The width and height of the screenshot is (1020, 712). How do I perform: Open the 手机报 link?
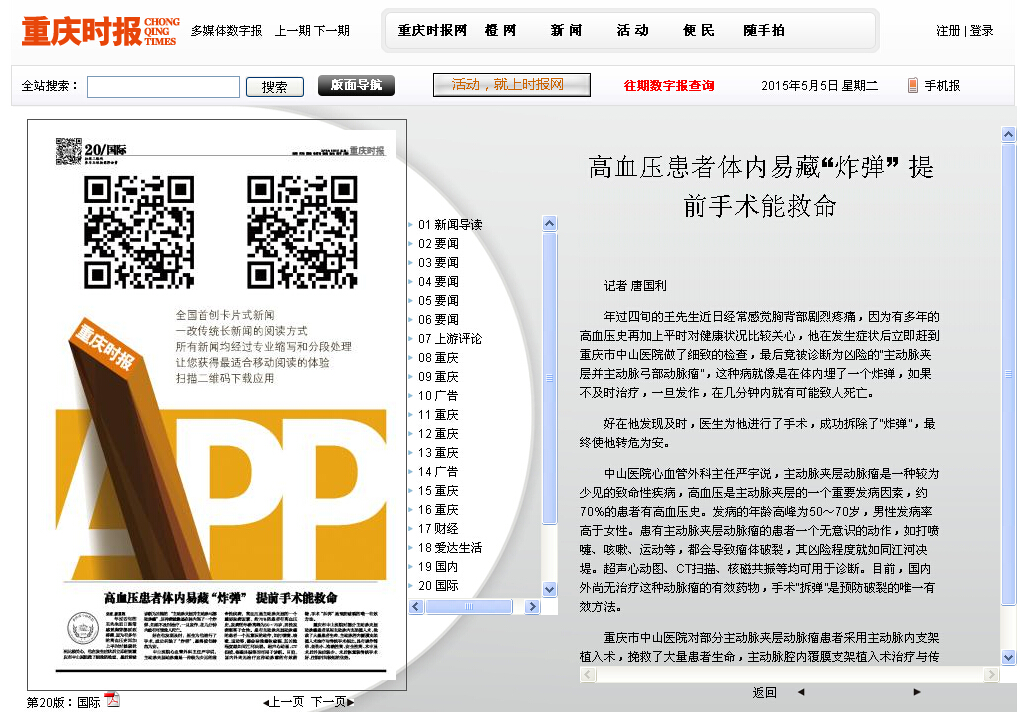pos(942,85)
